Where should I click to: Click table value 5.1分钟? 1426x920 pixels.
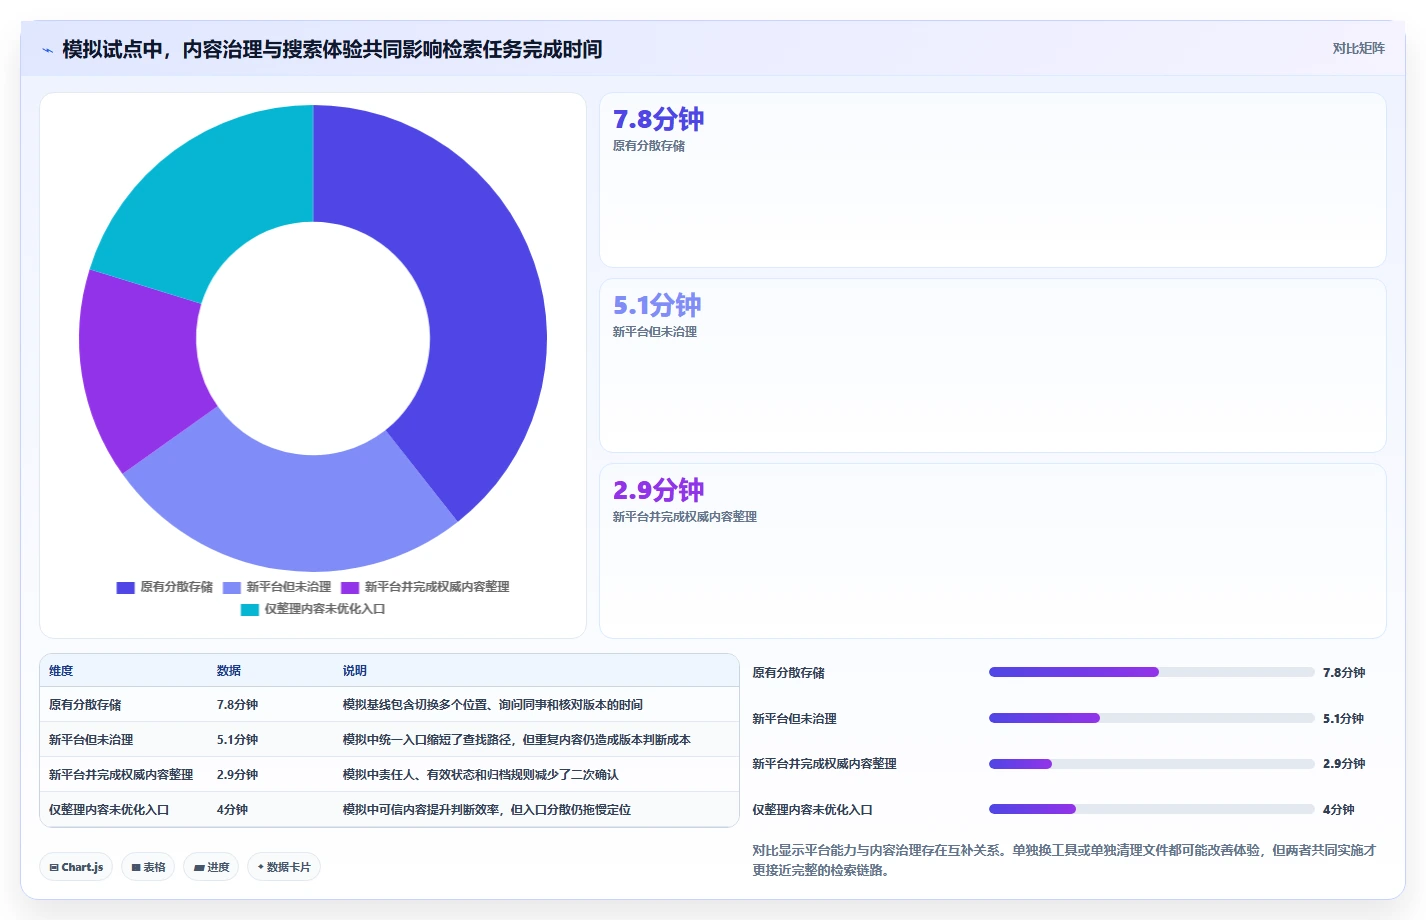237,740
